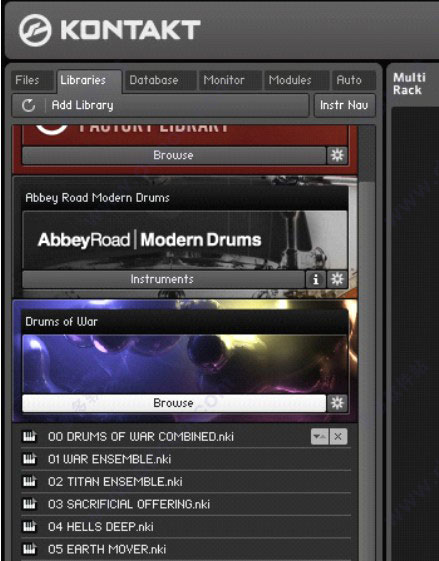Select 04 HELLS DEEP.nki
The height and width of the screenshot is (561, 439).
point(101,527)
